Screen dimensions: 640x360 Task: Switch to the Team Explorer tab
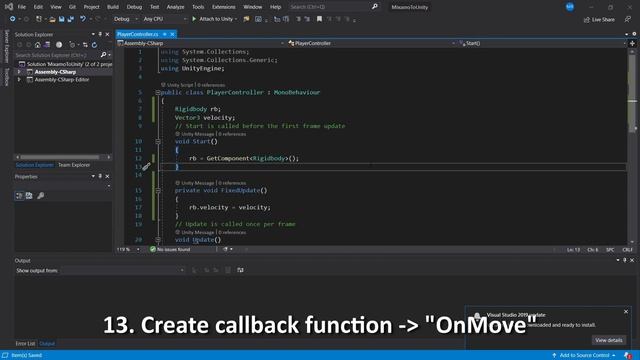[x=74, y=165]
